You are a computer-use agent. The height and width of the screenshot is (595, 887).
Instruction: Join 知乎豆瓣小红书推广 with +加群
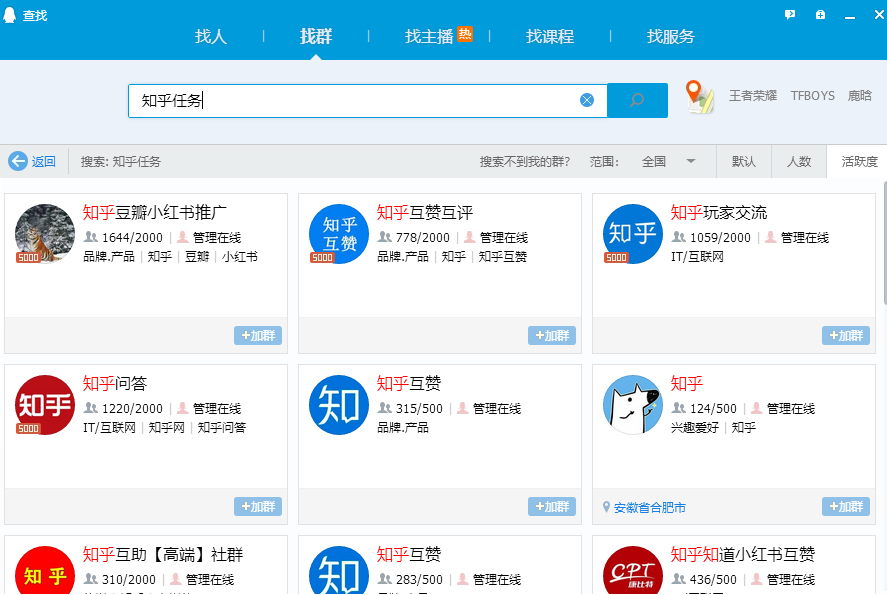click(258, 335)
